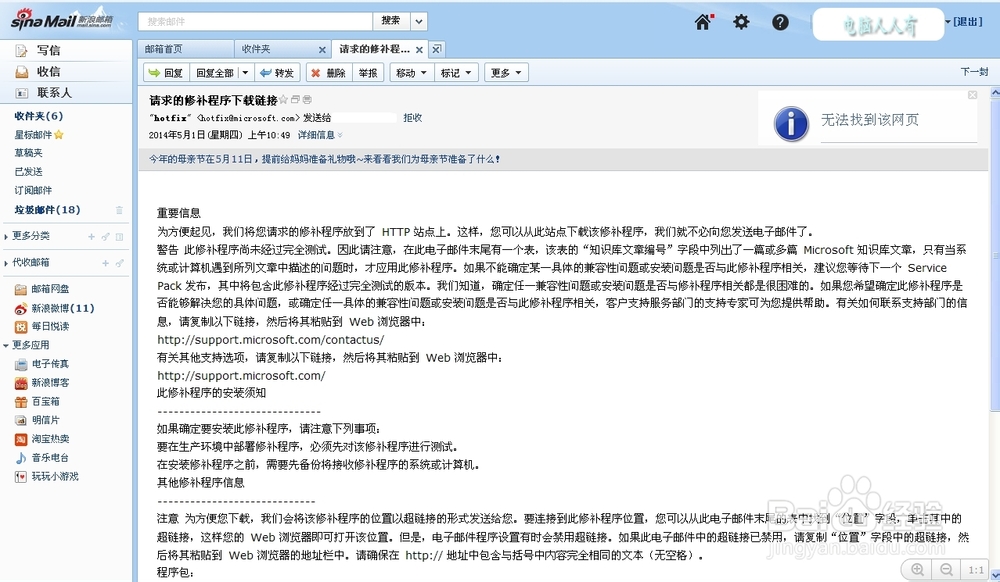Add a category next to 更多分类
The width and height of the screenshot is (1000, 582).
tap(91, 236)
